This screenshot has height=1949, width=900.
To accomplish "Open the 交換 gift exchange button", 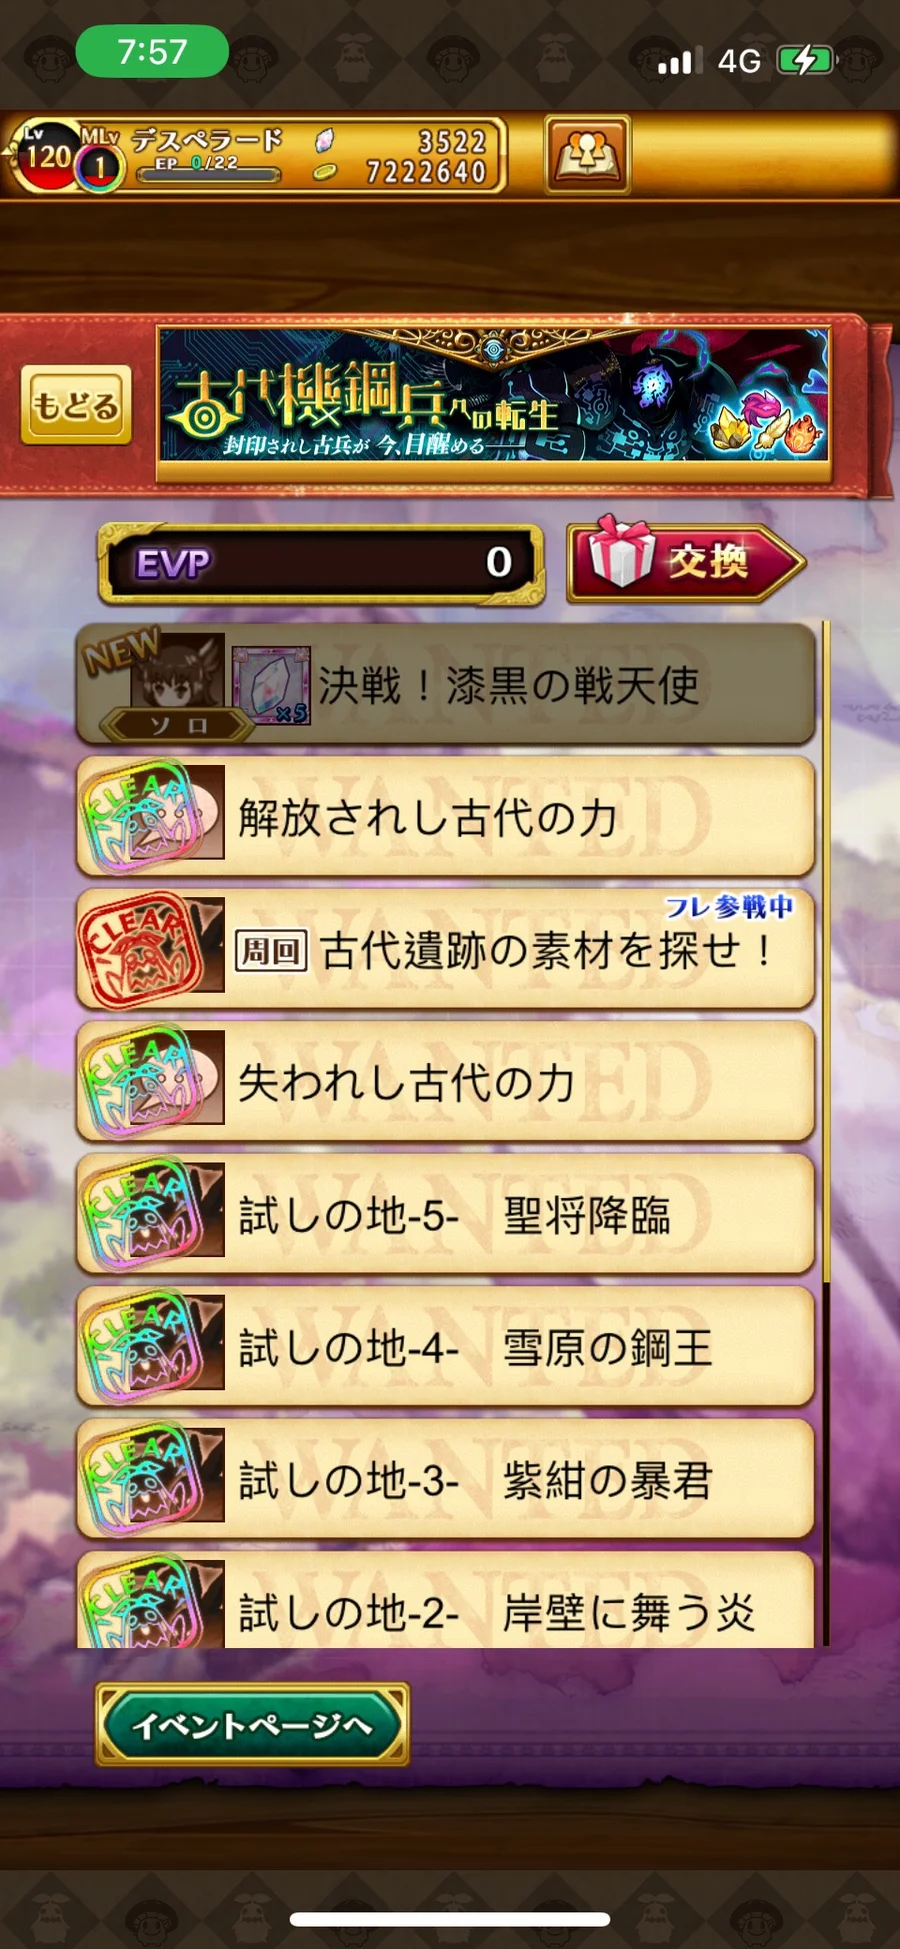I will pos(686,561).
